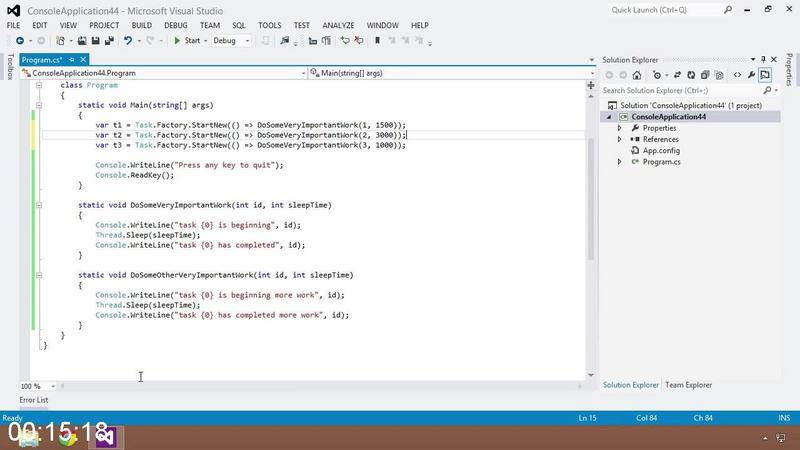Expand the References node
Viewport: 800px width, 450px height.
click(619, 139)
